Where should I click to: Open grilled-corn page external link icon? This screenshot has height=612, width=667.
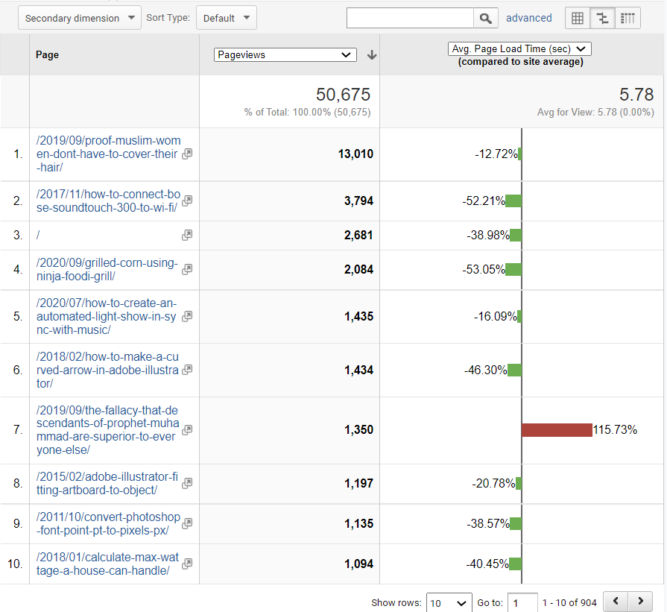(x=187, y=270)
